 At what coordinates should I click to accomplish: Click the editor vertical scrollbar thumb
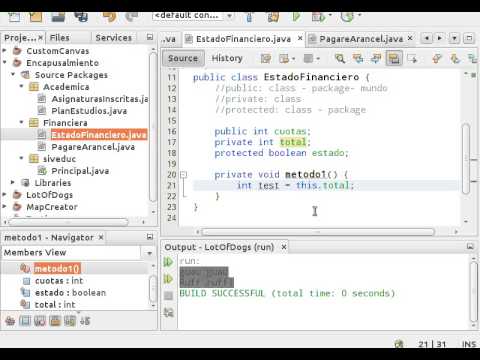click(x=466, y=158)
